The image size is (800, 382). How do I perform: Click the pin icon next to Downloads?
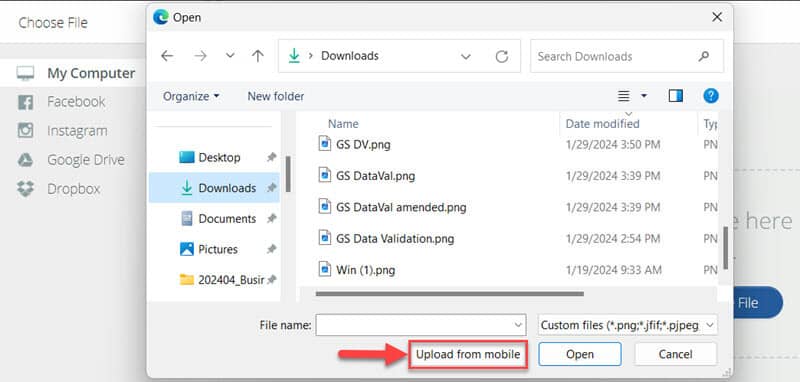click(x=272, y=188)
